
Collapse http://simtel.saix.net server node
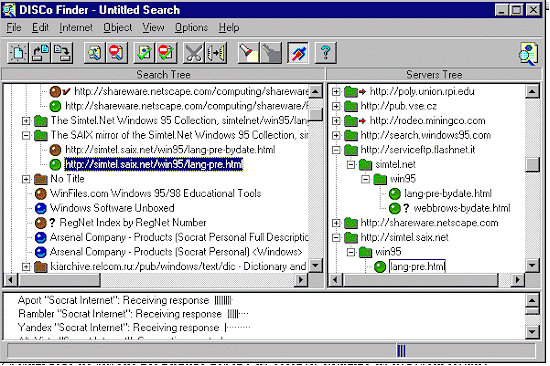click(336, 238)
